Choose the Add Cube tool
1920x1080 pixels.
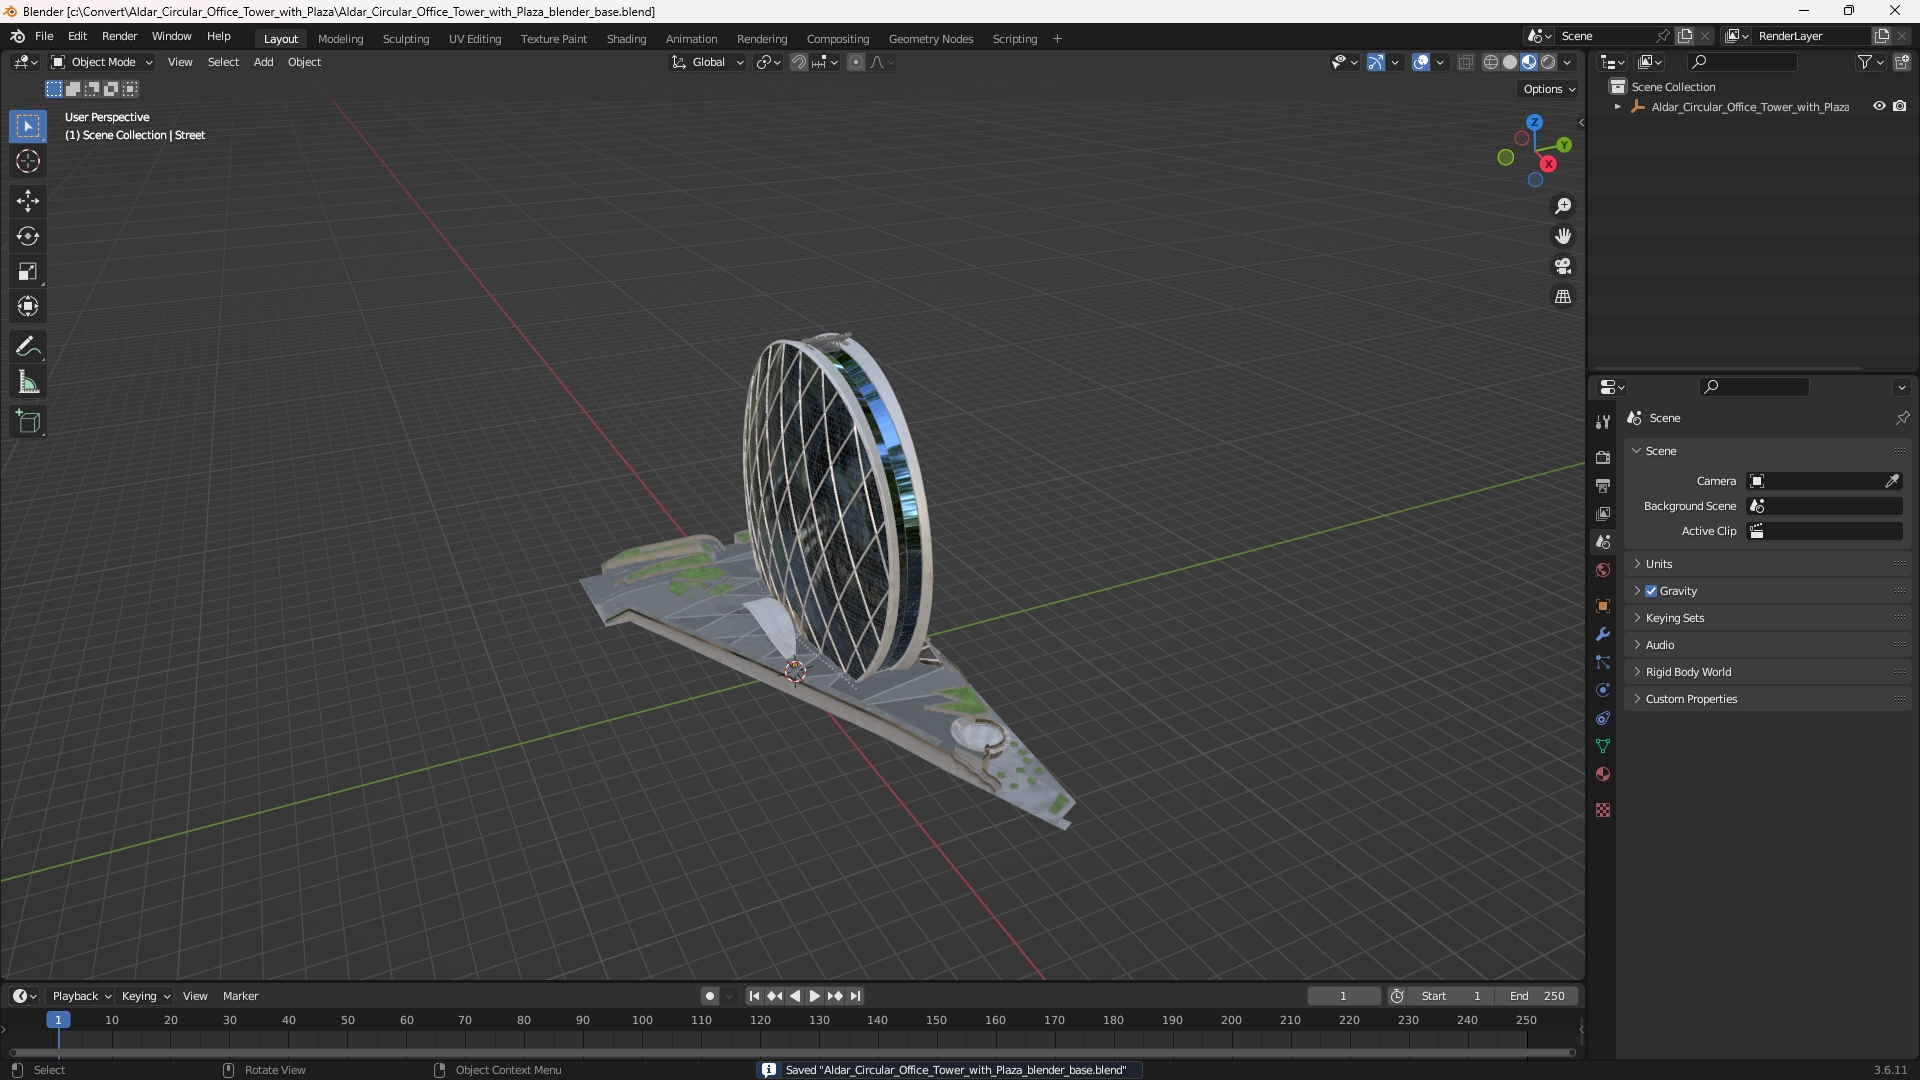pos(28,422)
